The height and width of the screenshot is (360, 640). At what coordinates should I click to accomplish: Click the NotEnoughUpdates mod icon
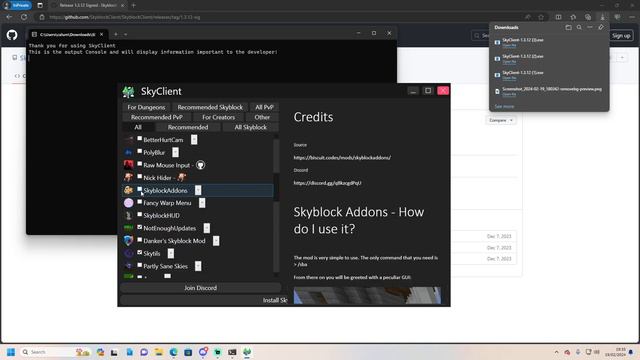coord(129,228)
